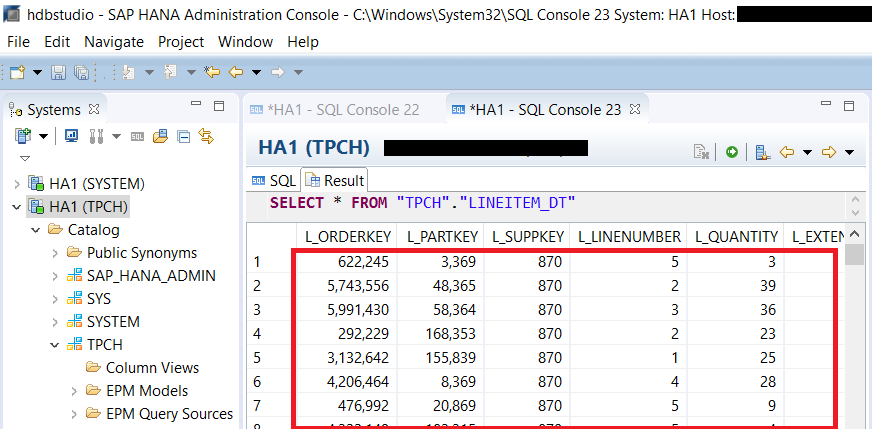Image resolution: width=872 pixels, height=429 pixels.
Task: Maximize the Systems panel
Action: 219,106
